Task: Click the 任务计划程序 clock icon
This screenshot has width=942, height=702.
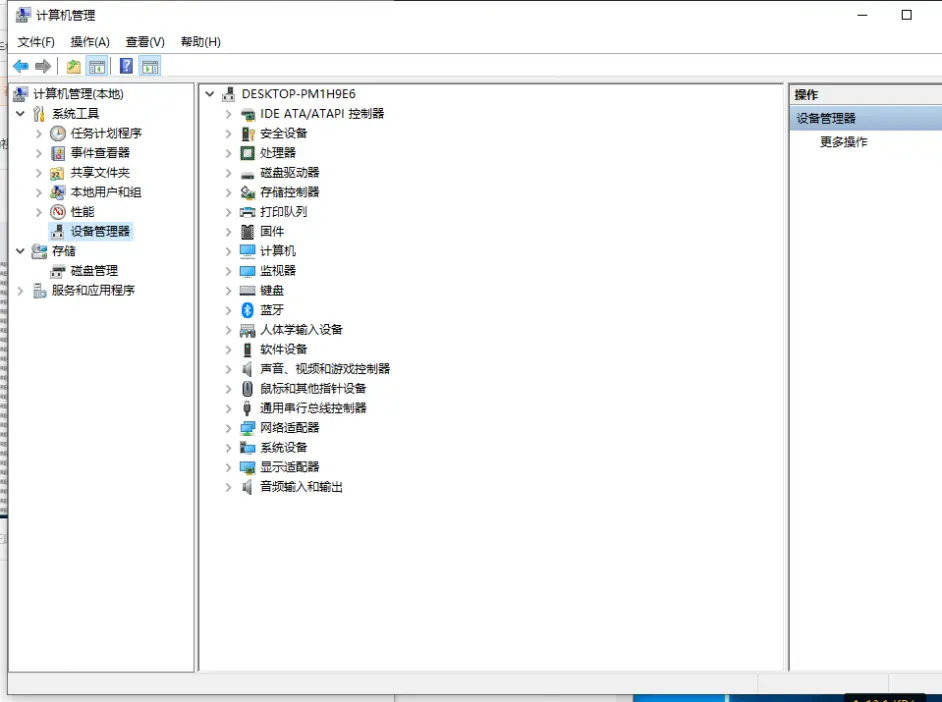Action: (58, 133)
